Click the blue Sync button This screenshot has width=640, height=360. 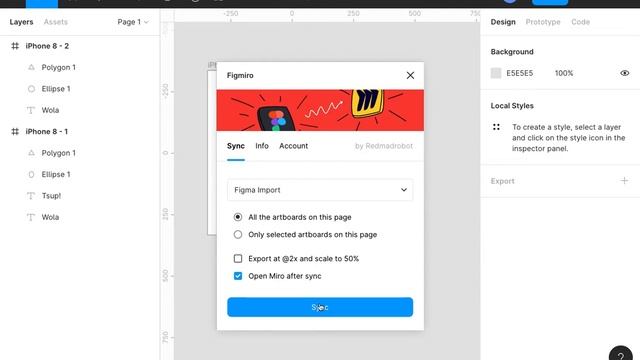(x=320, y=307)
